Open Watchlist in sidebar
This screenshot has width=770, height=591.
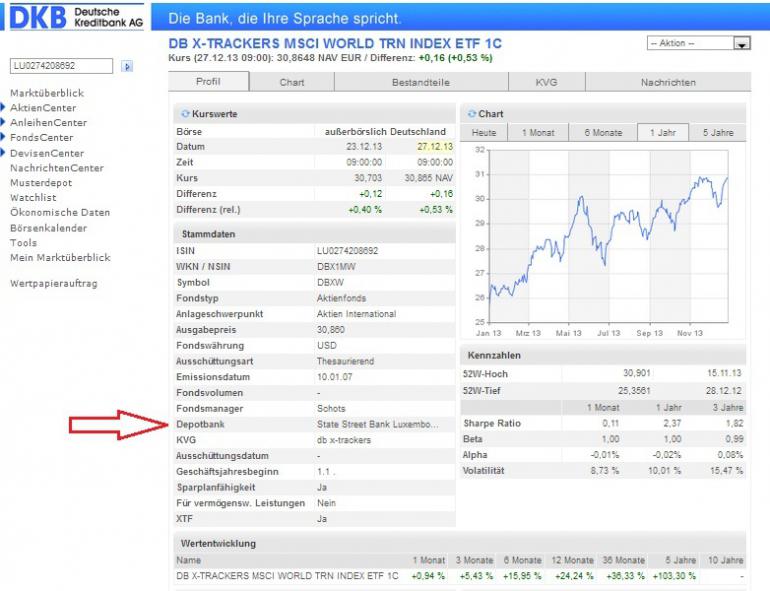[33, 197]
